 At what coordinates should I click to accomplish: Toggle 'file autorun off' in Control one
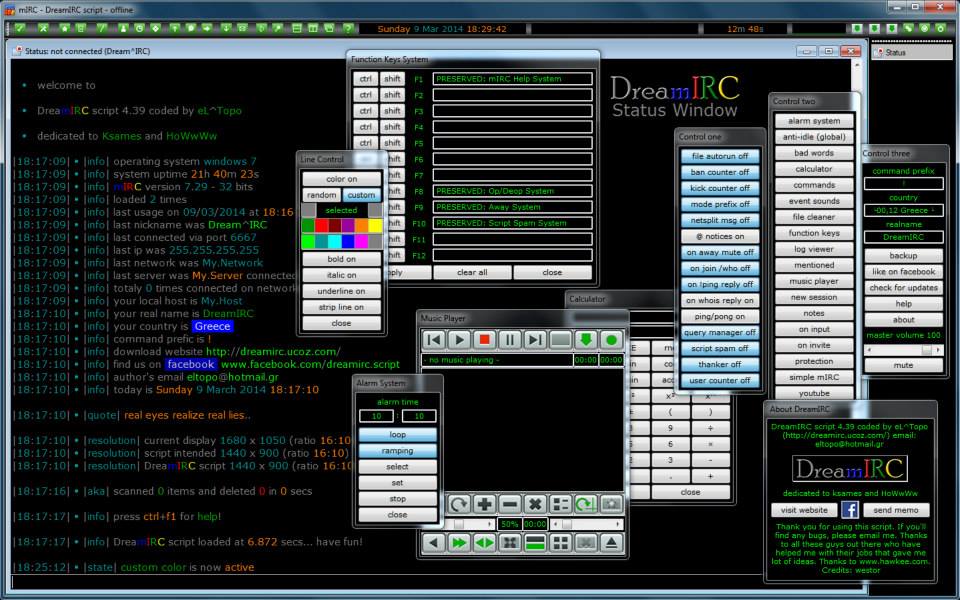[720, 156]
